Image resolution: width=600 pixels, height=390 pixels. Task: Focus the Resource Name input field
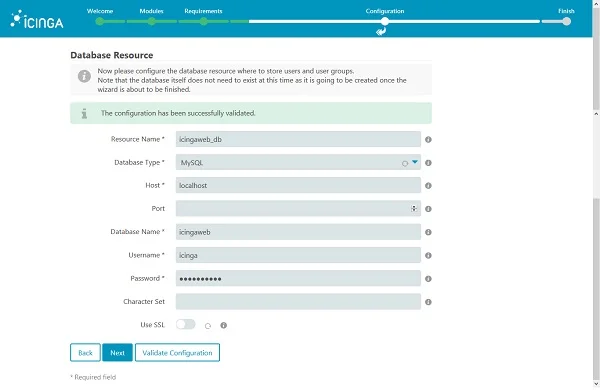tap(298, 139)
